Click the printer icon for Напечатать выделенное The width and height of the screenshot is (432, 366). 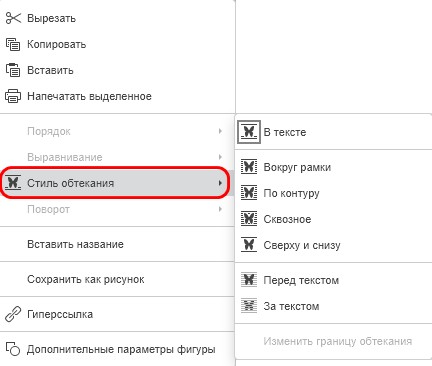(x=13, y=96)
